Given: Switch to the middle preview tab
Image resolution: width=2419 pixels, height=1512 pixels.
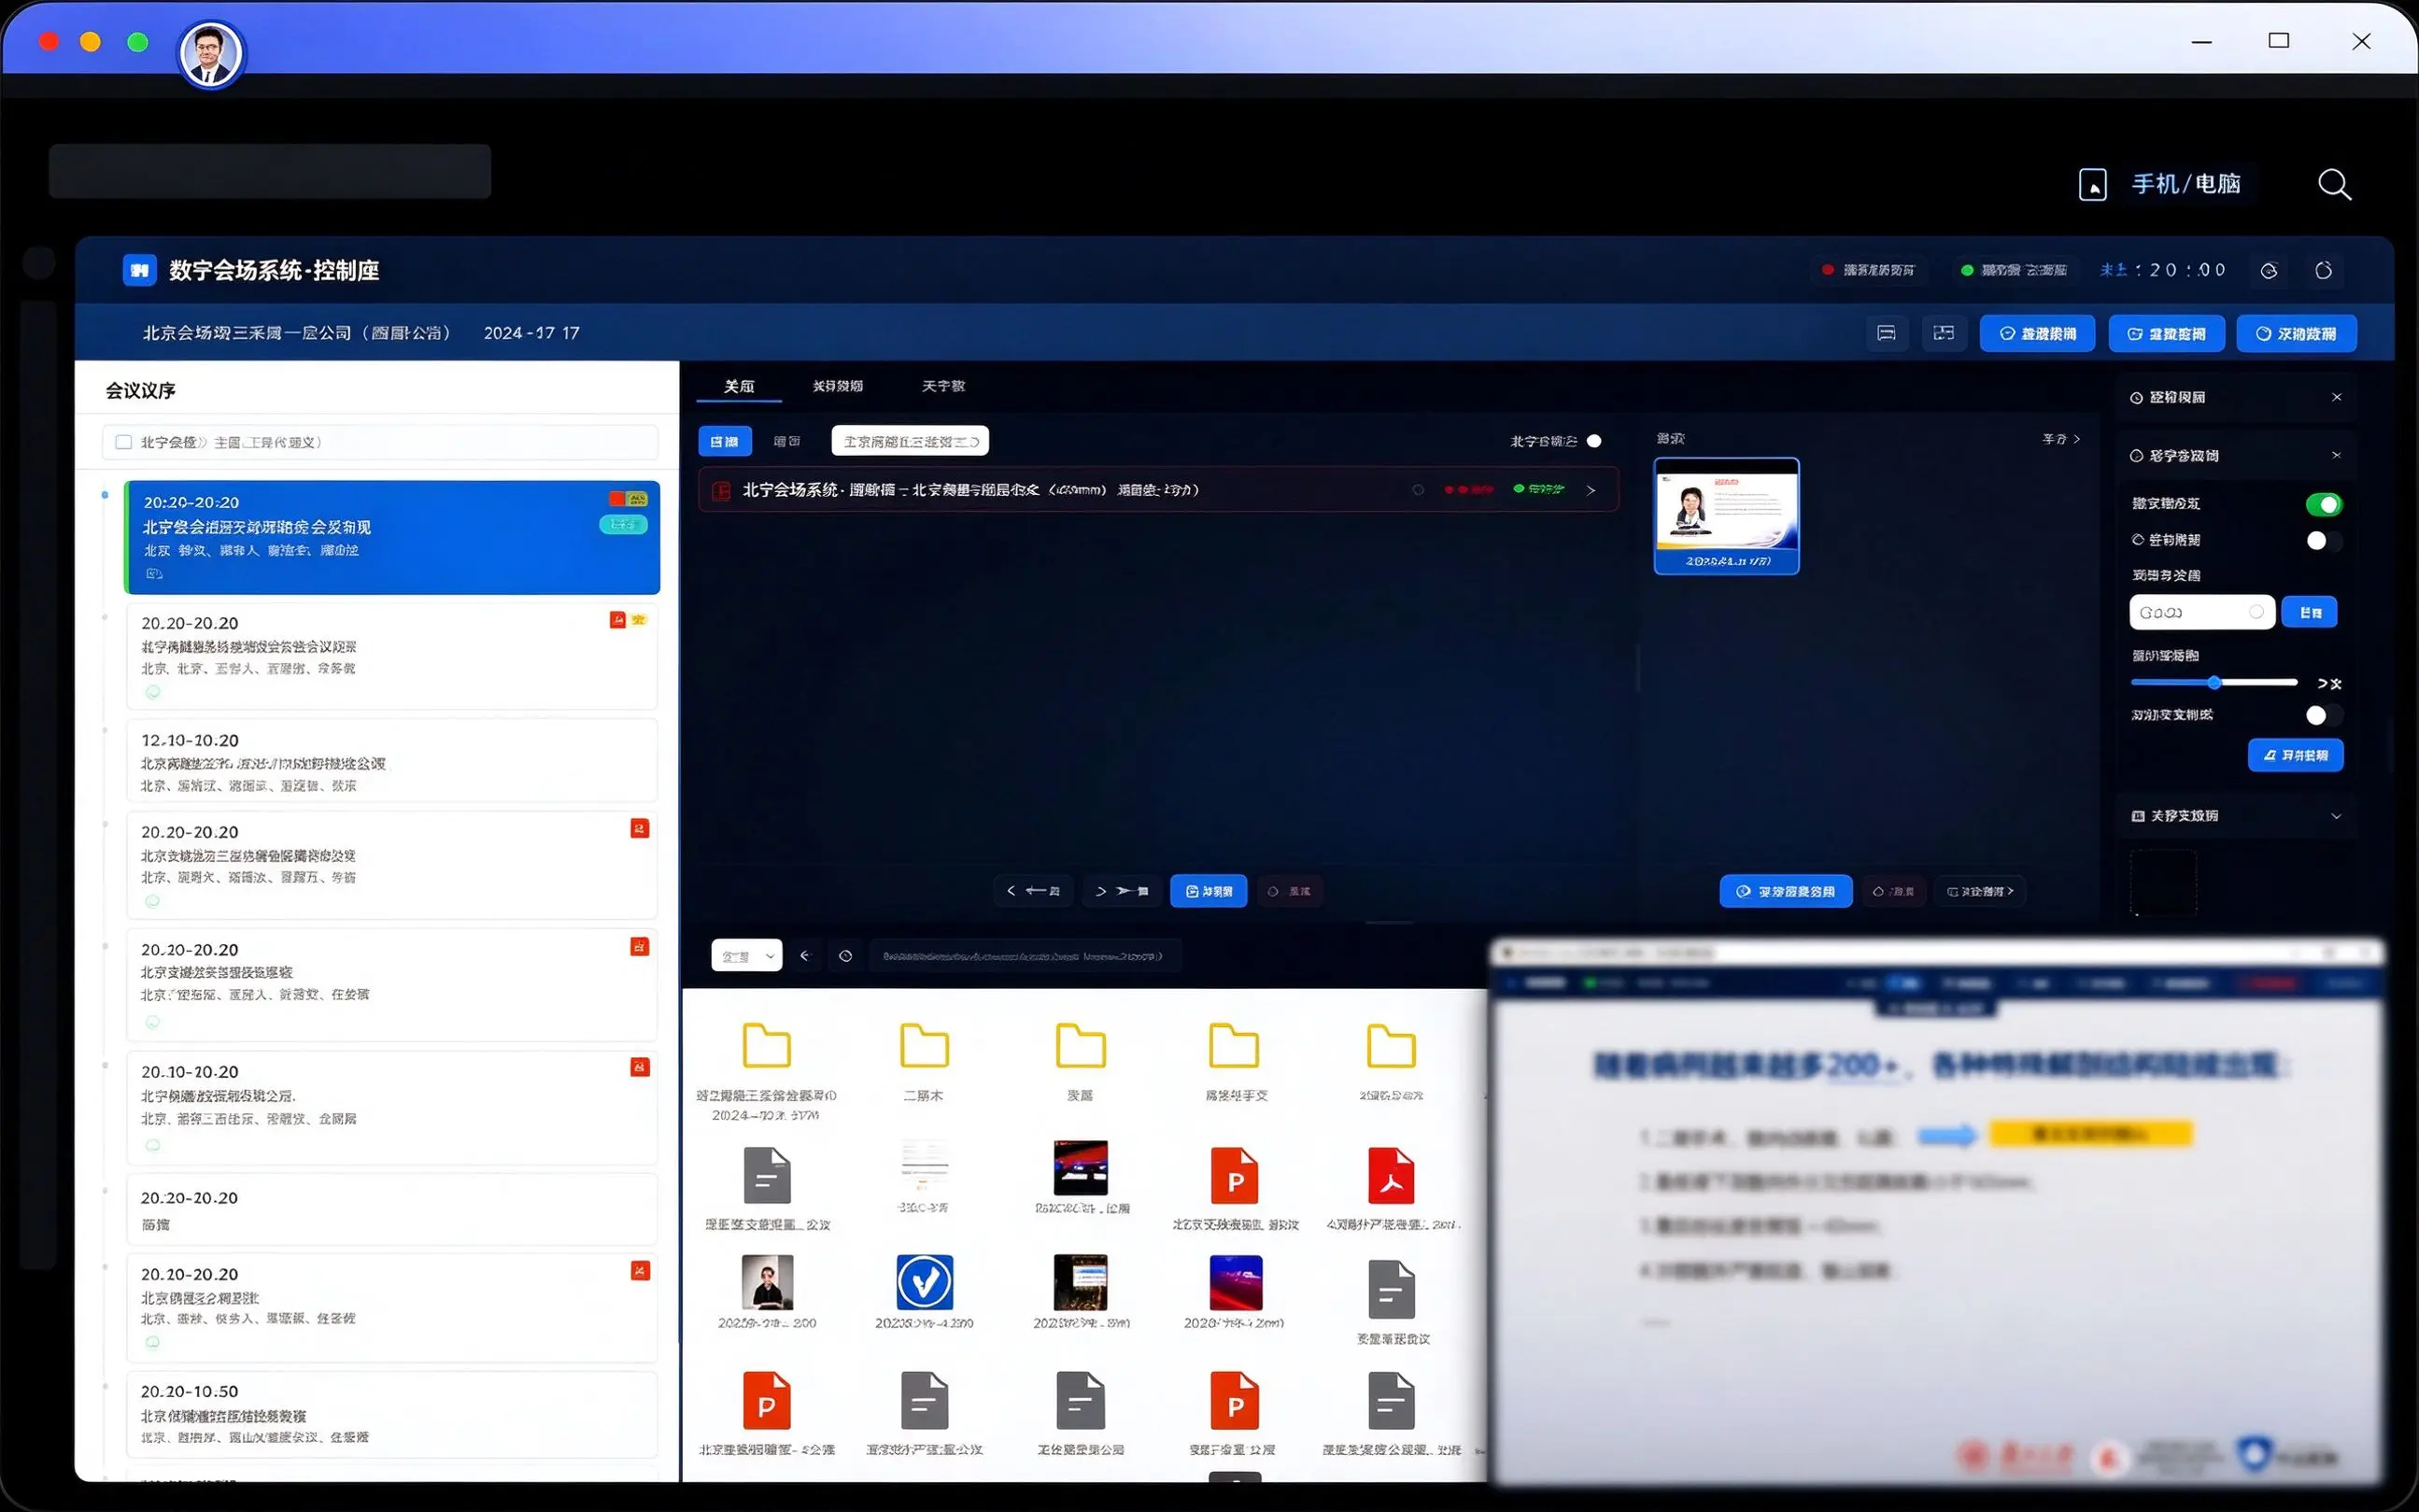Looking at the screenshot, I should [837, 386].
